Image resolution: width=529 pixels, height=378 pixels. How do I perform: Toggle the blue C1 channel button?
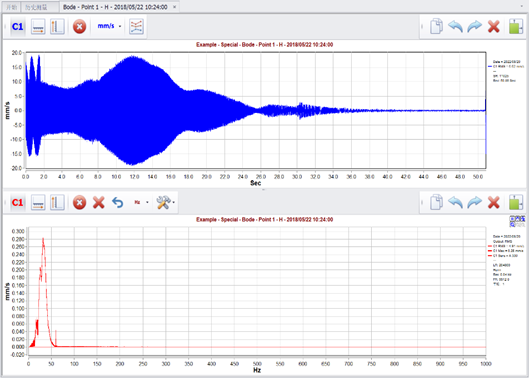pos(17,27)
